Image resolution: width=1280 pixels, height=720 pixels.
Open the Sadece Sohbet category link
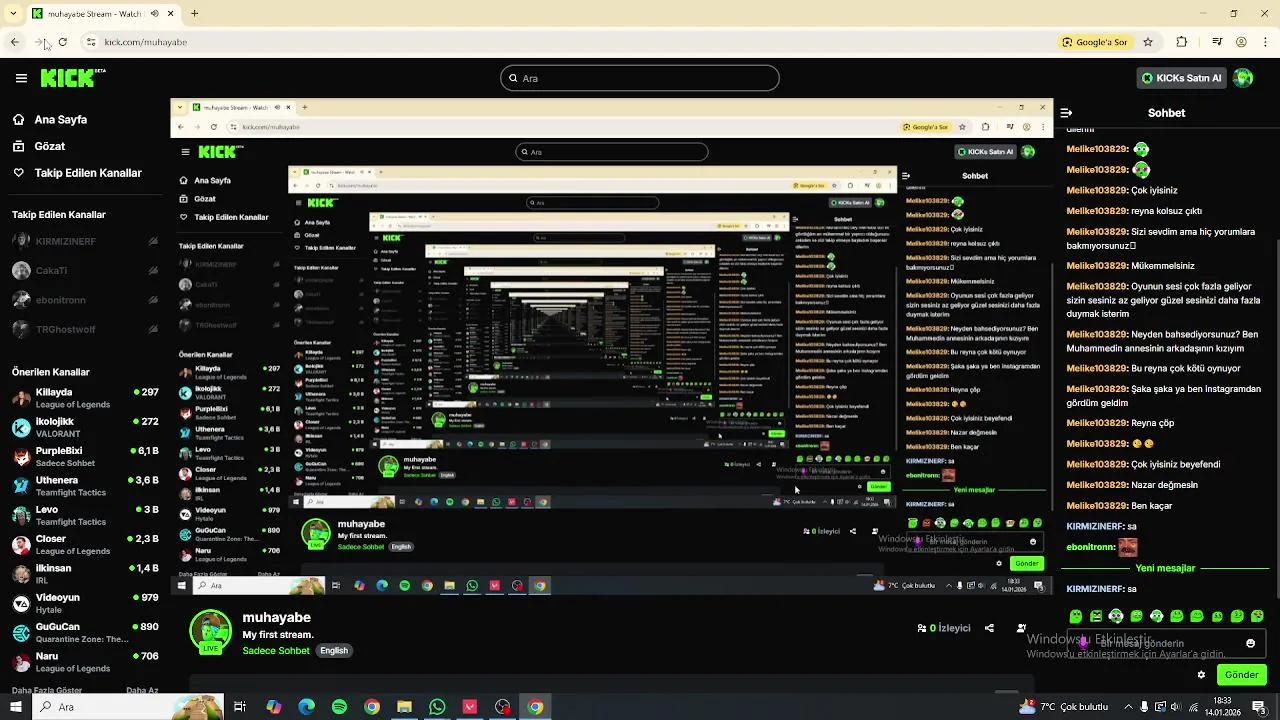(x=276, y=651)
